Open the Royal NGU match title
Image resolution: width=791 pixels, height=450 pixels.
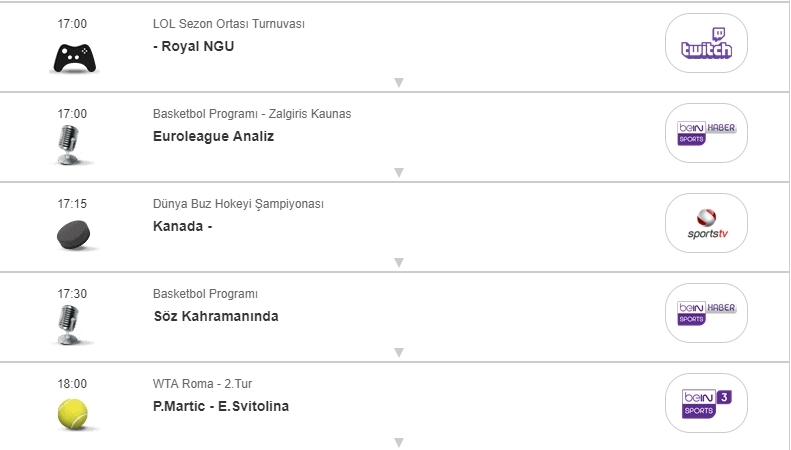point(197,46)
